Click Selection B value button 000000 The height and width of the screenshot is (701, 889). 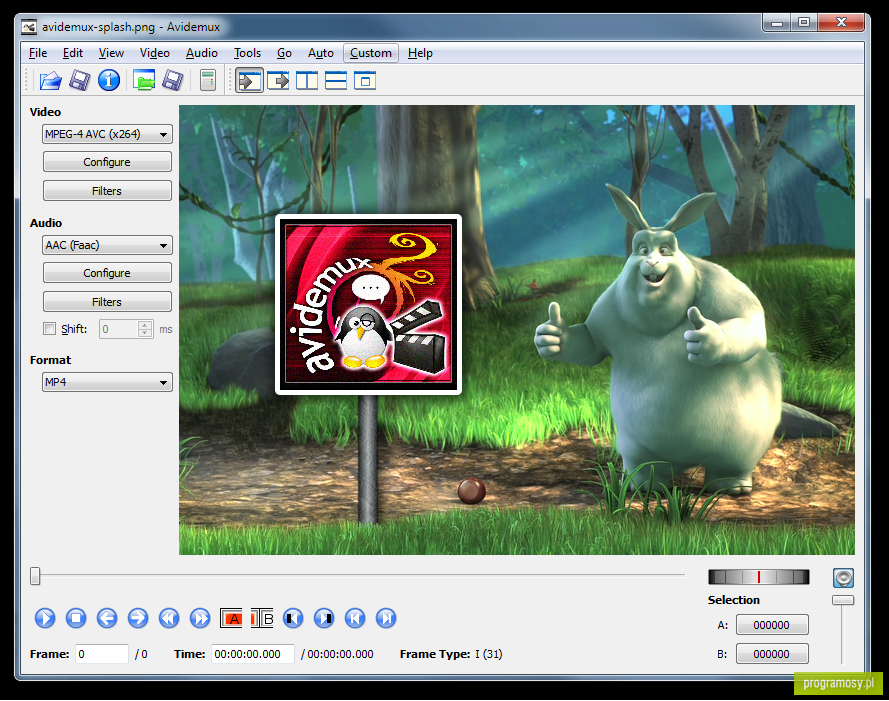(772, 654)
